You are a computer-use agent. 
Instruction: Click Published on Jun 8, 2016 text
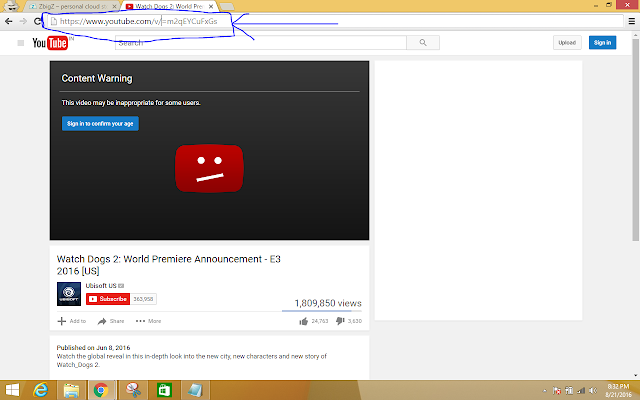coord(93,348)
